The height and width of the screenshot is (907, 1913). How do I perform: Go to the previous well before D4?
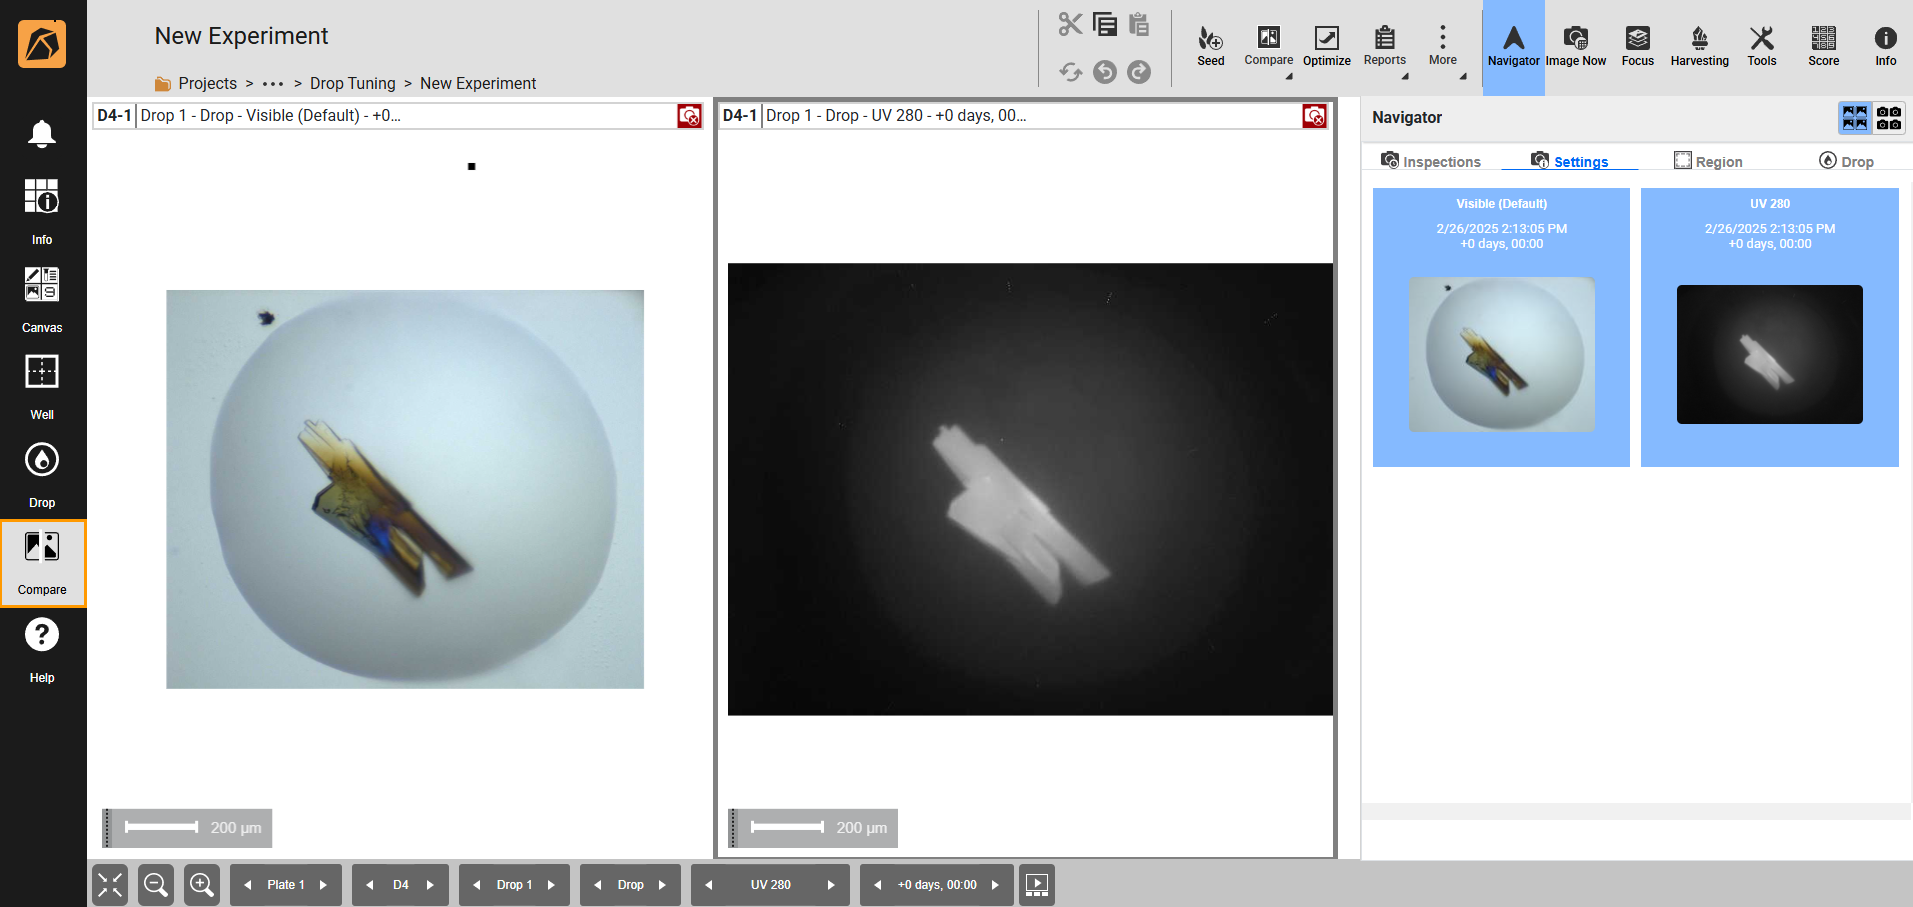pos(370,885)
